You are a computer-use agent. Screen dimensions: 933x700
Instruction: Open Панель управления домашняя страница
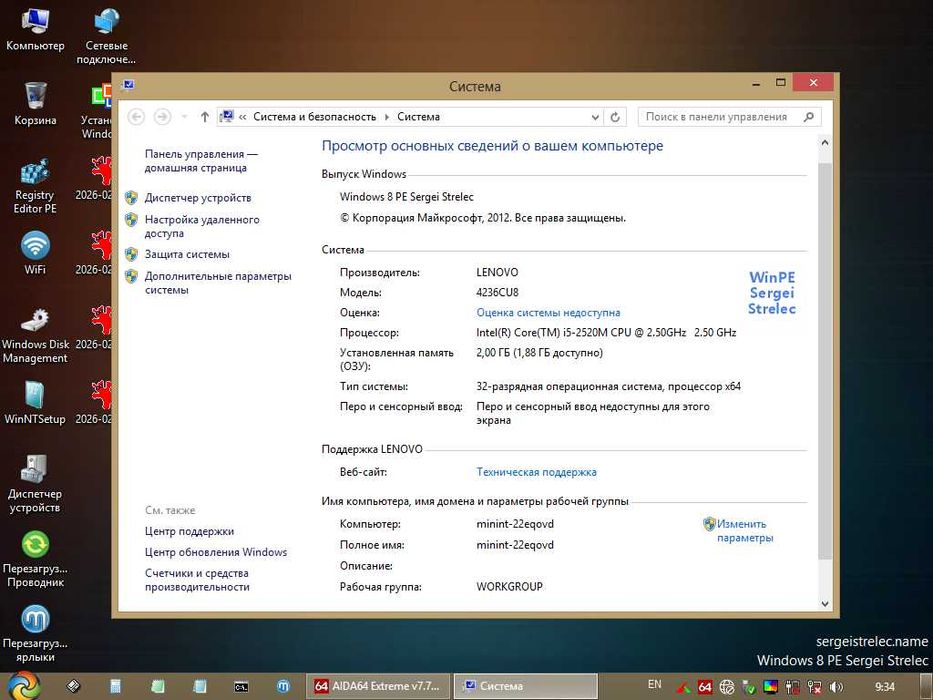[x=201, y=161]
